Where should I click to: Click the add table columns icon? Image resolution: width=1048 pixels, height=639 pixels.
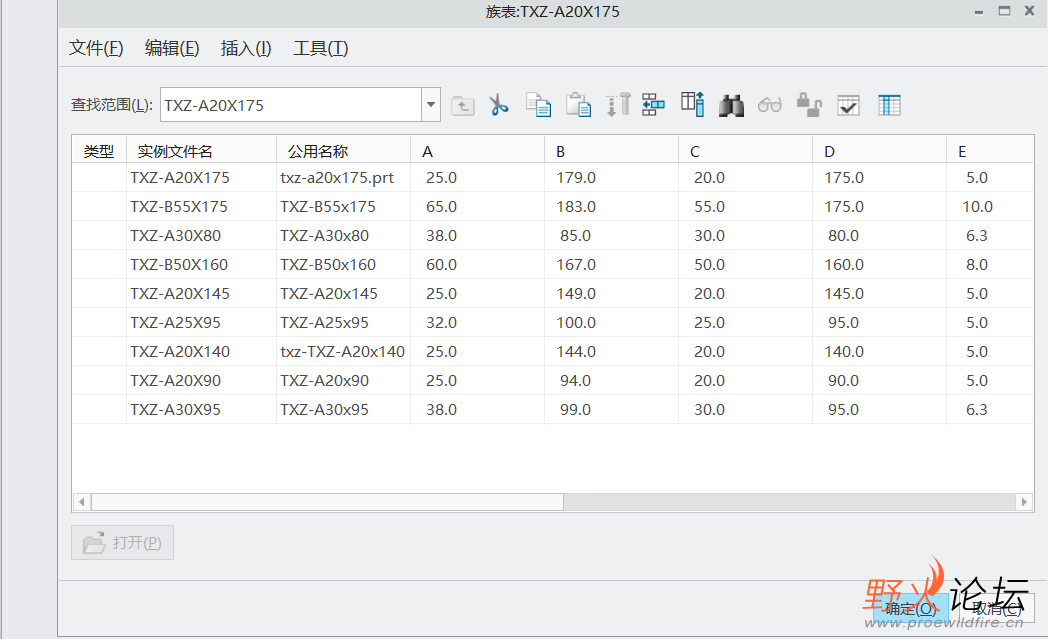(x=692, y=104)
